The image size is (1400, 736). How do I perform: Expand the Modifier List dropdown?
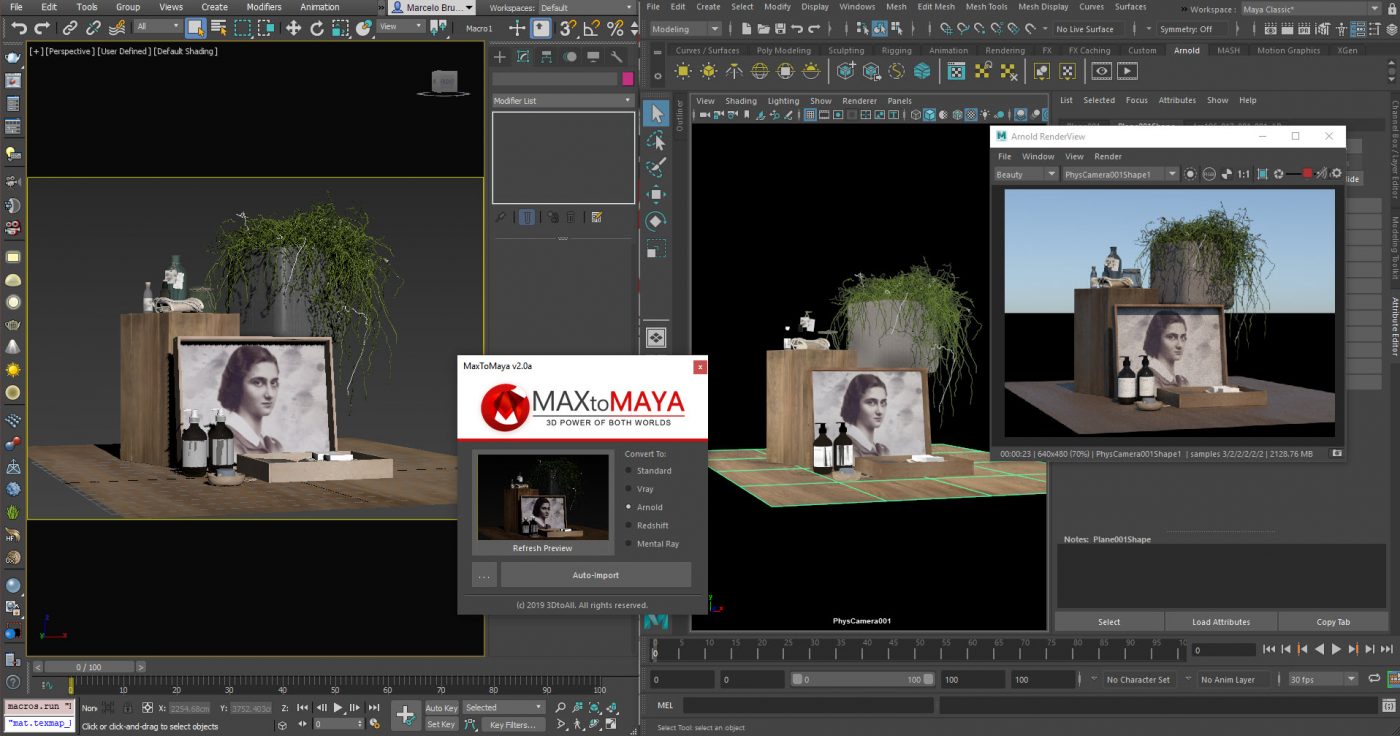coord(563,101)
